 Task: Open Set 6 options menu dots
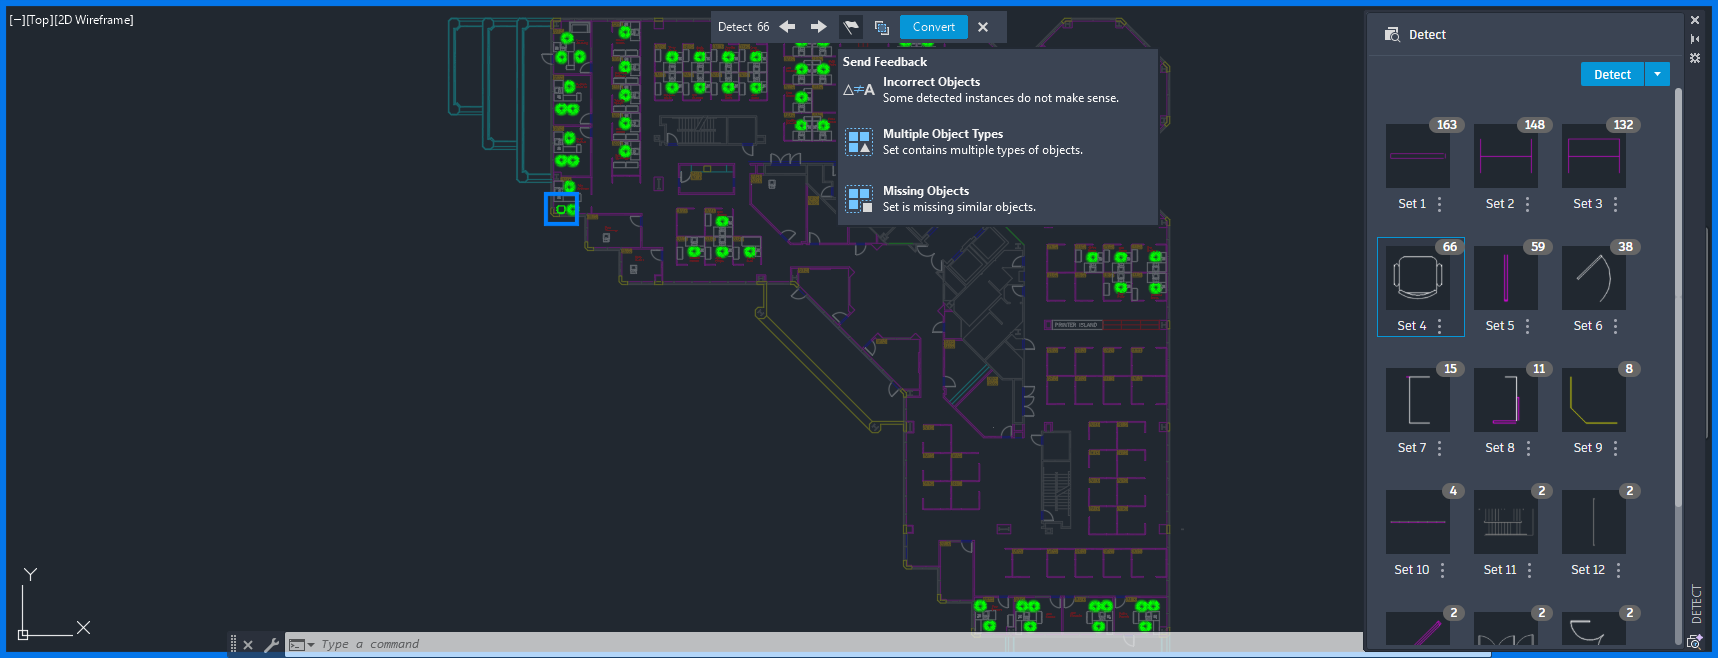1616,326
